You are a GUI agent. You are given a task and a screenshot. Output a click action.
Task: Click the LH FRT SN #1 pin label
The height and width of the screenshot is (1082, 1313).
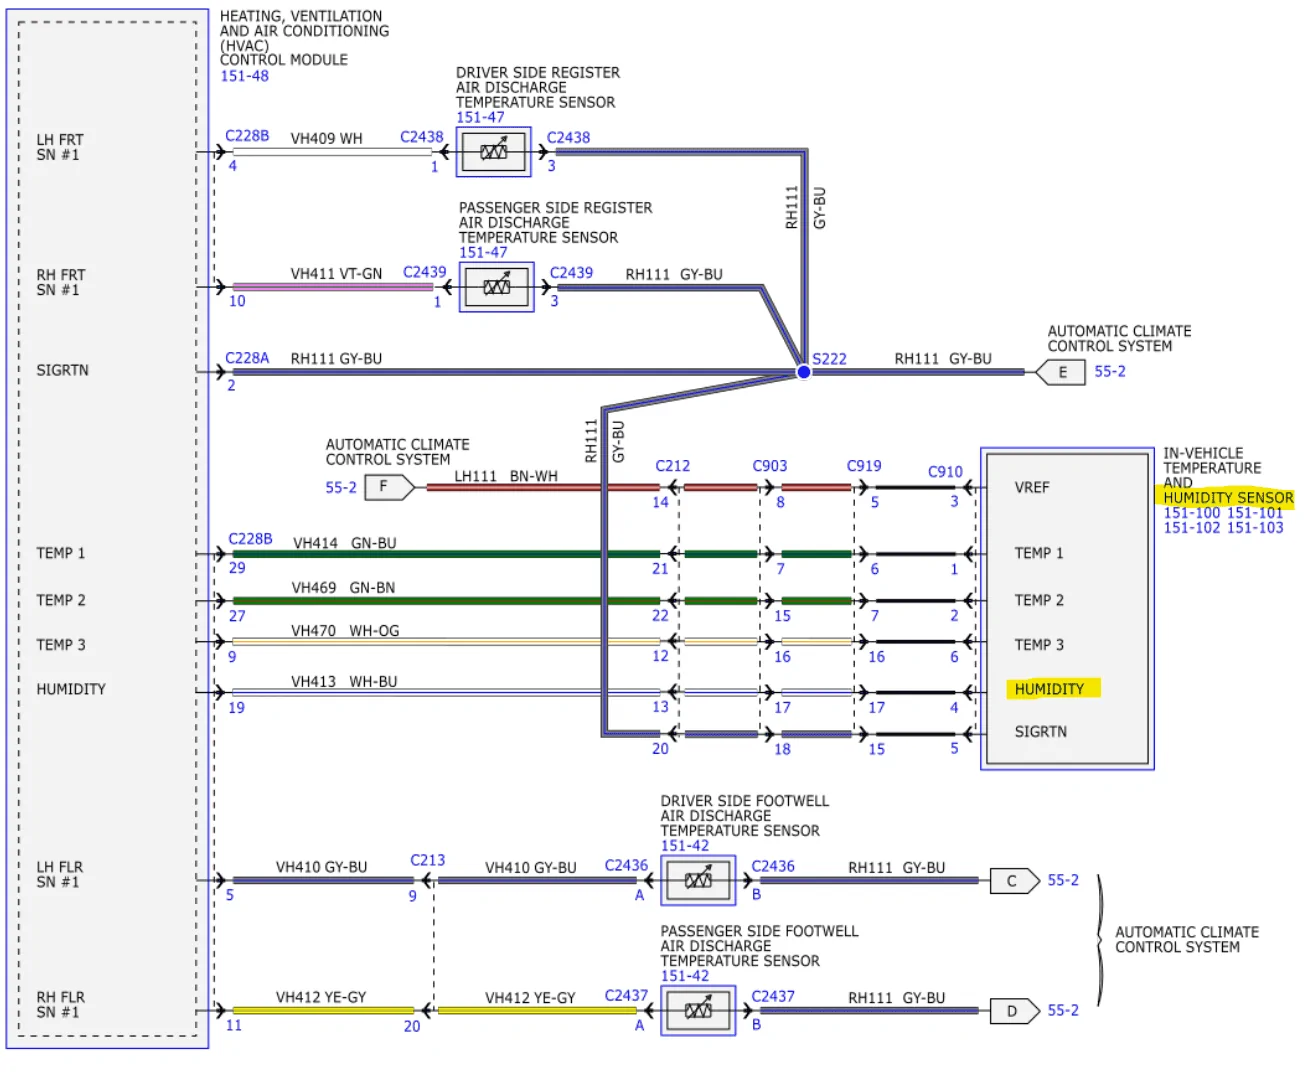pos(60,147)
